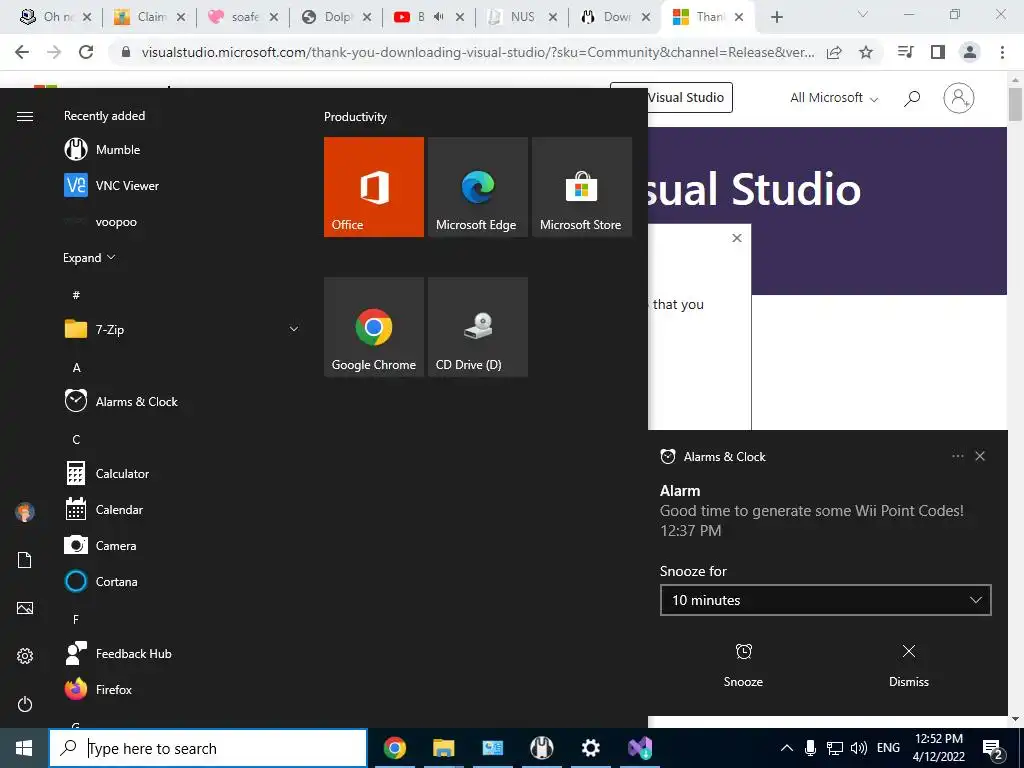Open the Microsoft Edge tile

[x=477, y=187]
